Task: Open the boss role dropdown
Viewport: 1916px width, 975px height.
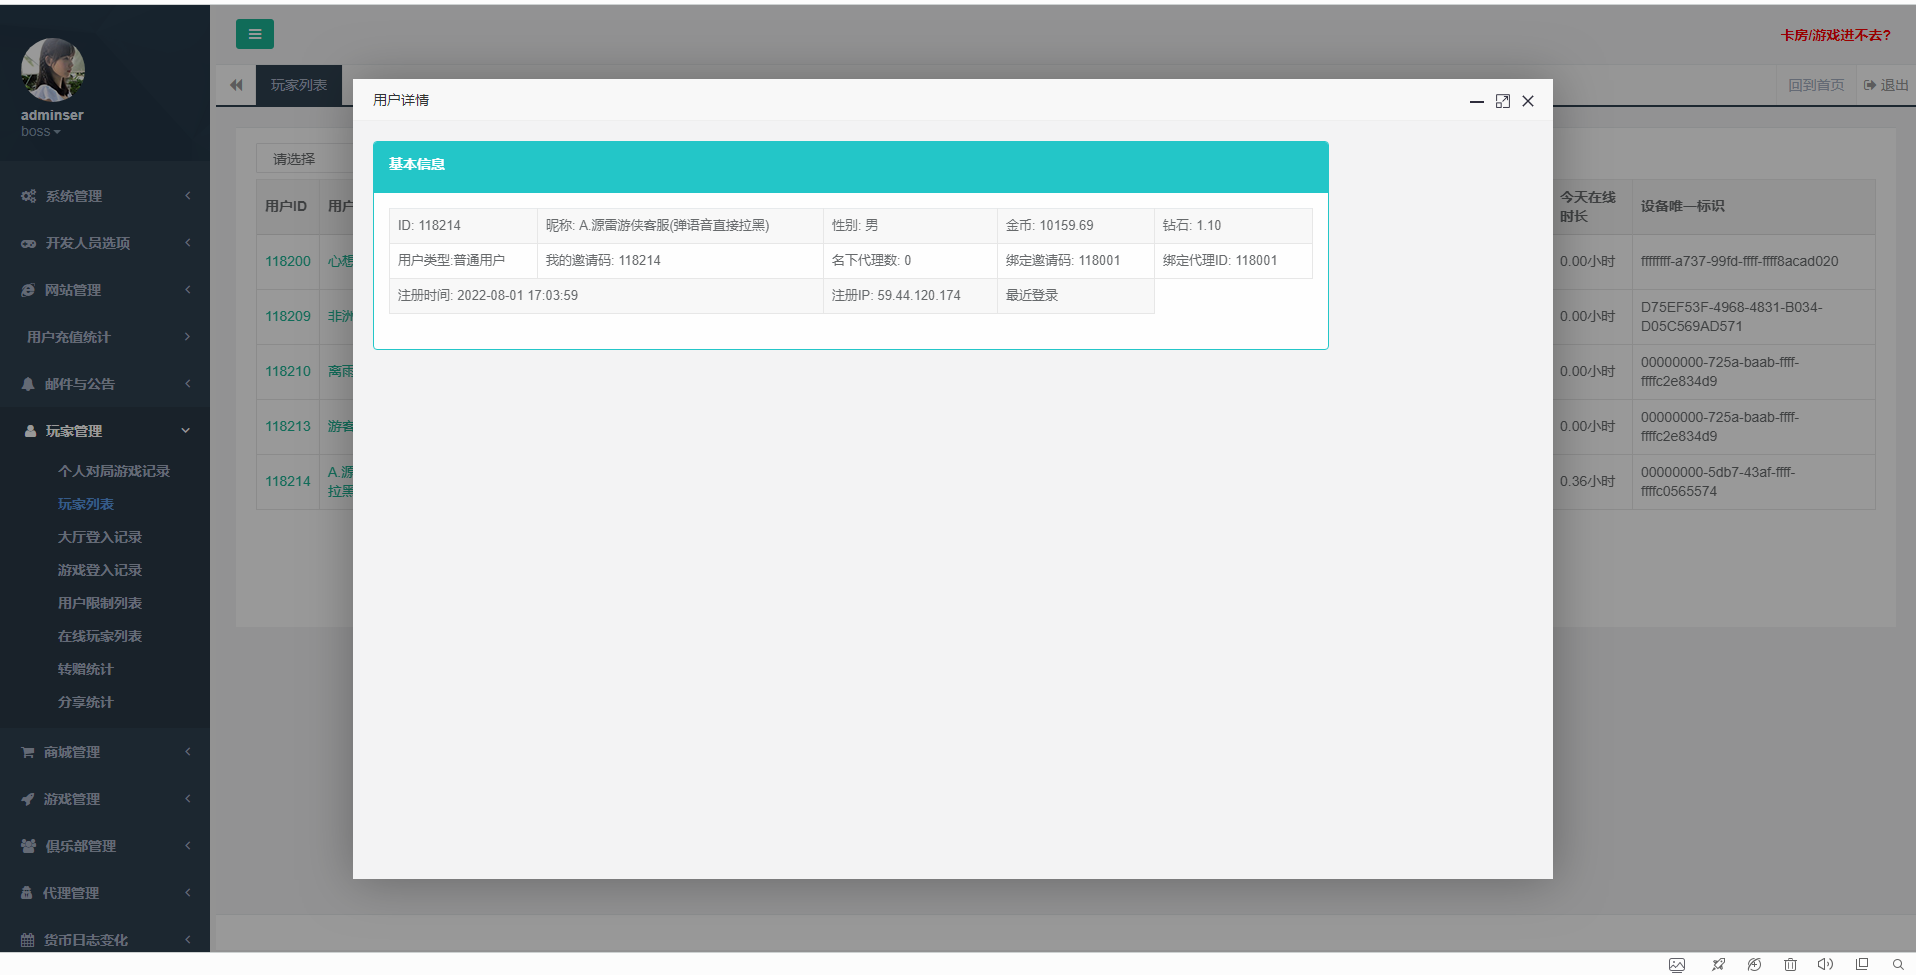Action: point(41,131)
